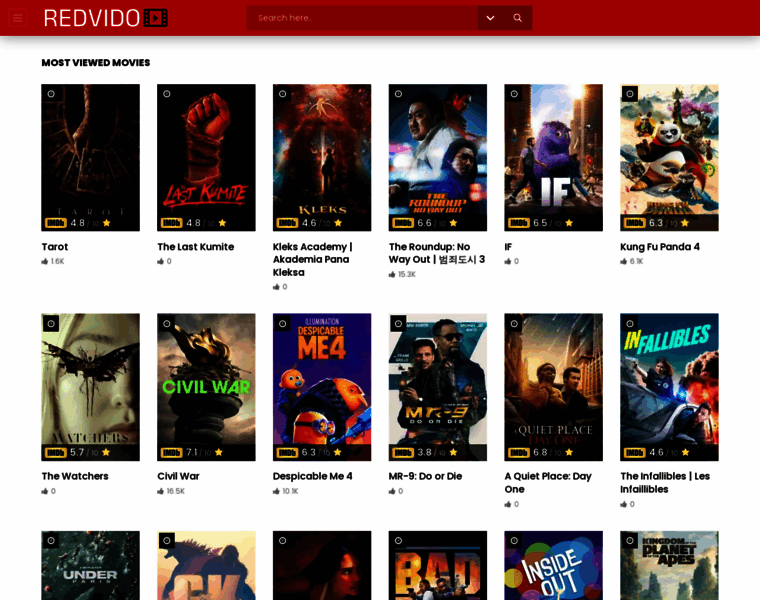Screen dimensions: 760x600
Task: Select The Watchers movie poster
Action: [91, 387]
